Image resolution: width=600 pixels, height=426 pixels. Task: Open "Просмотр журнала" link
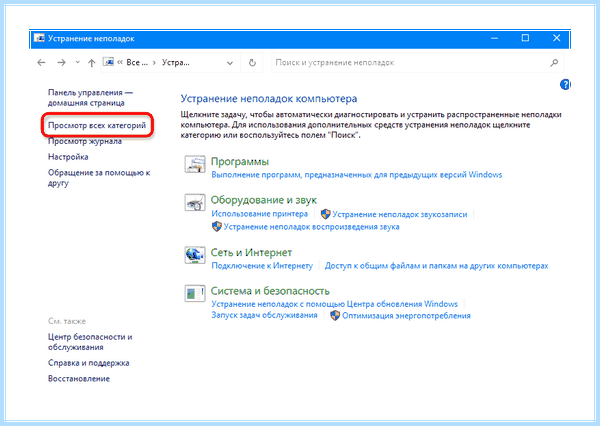point(85,141)
